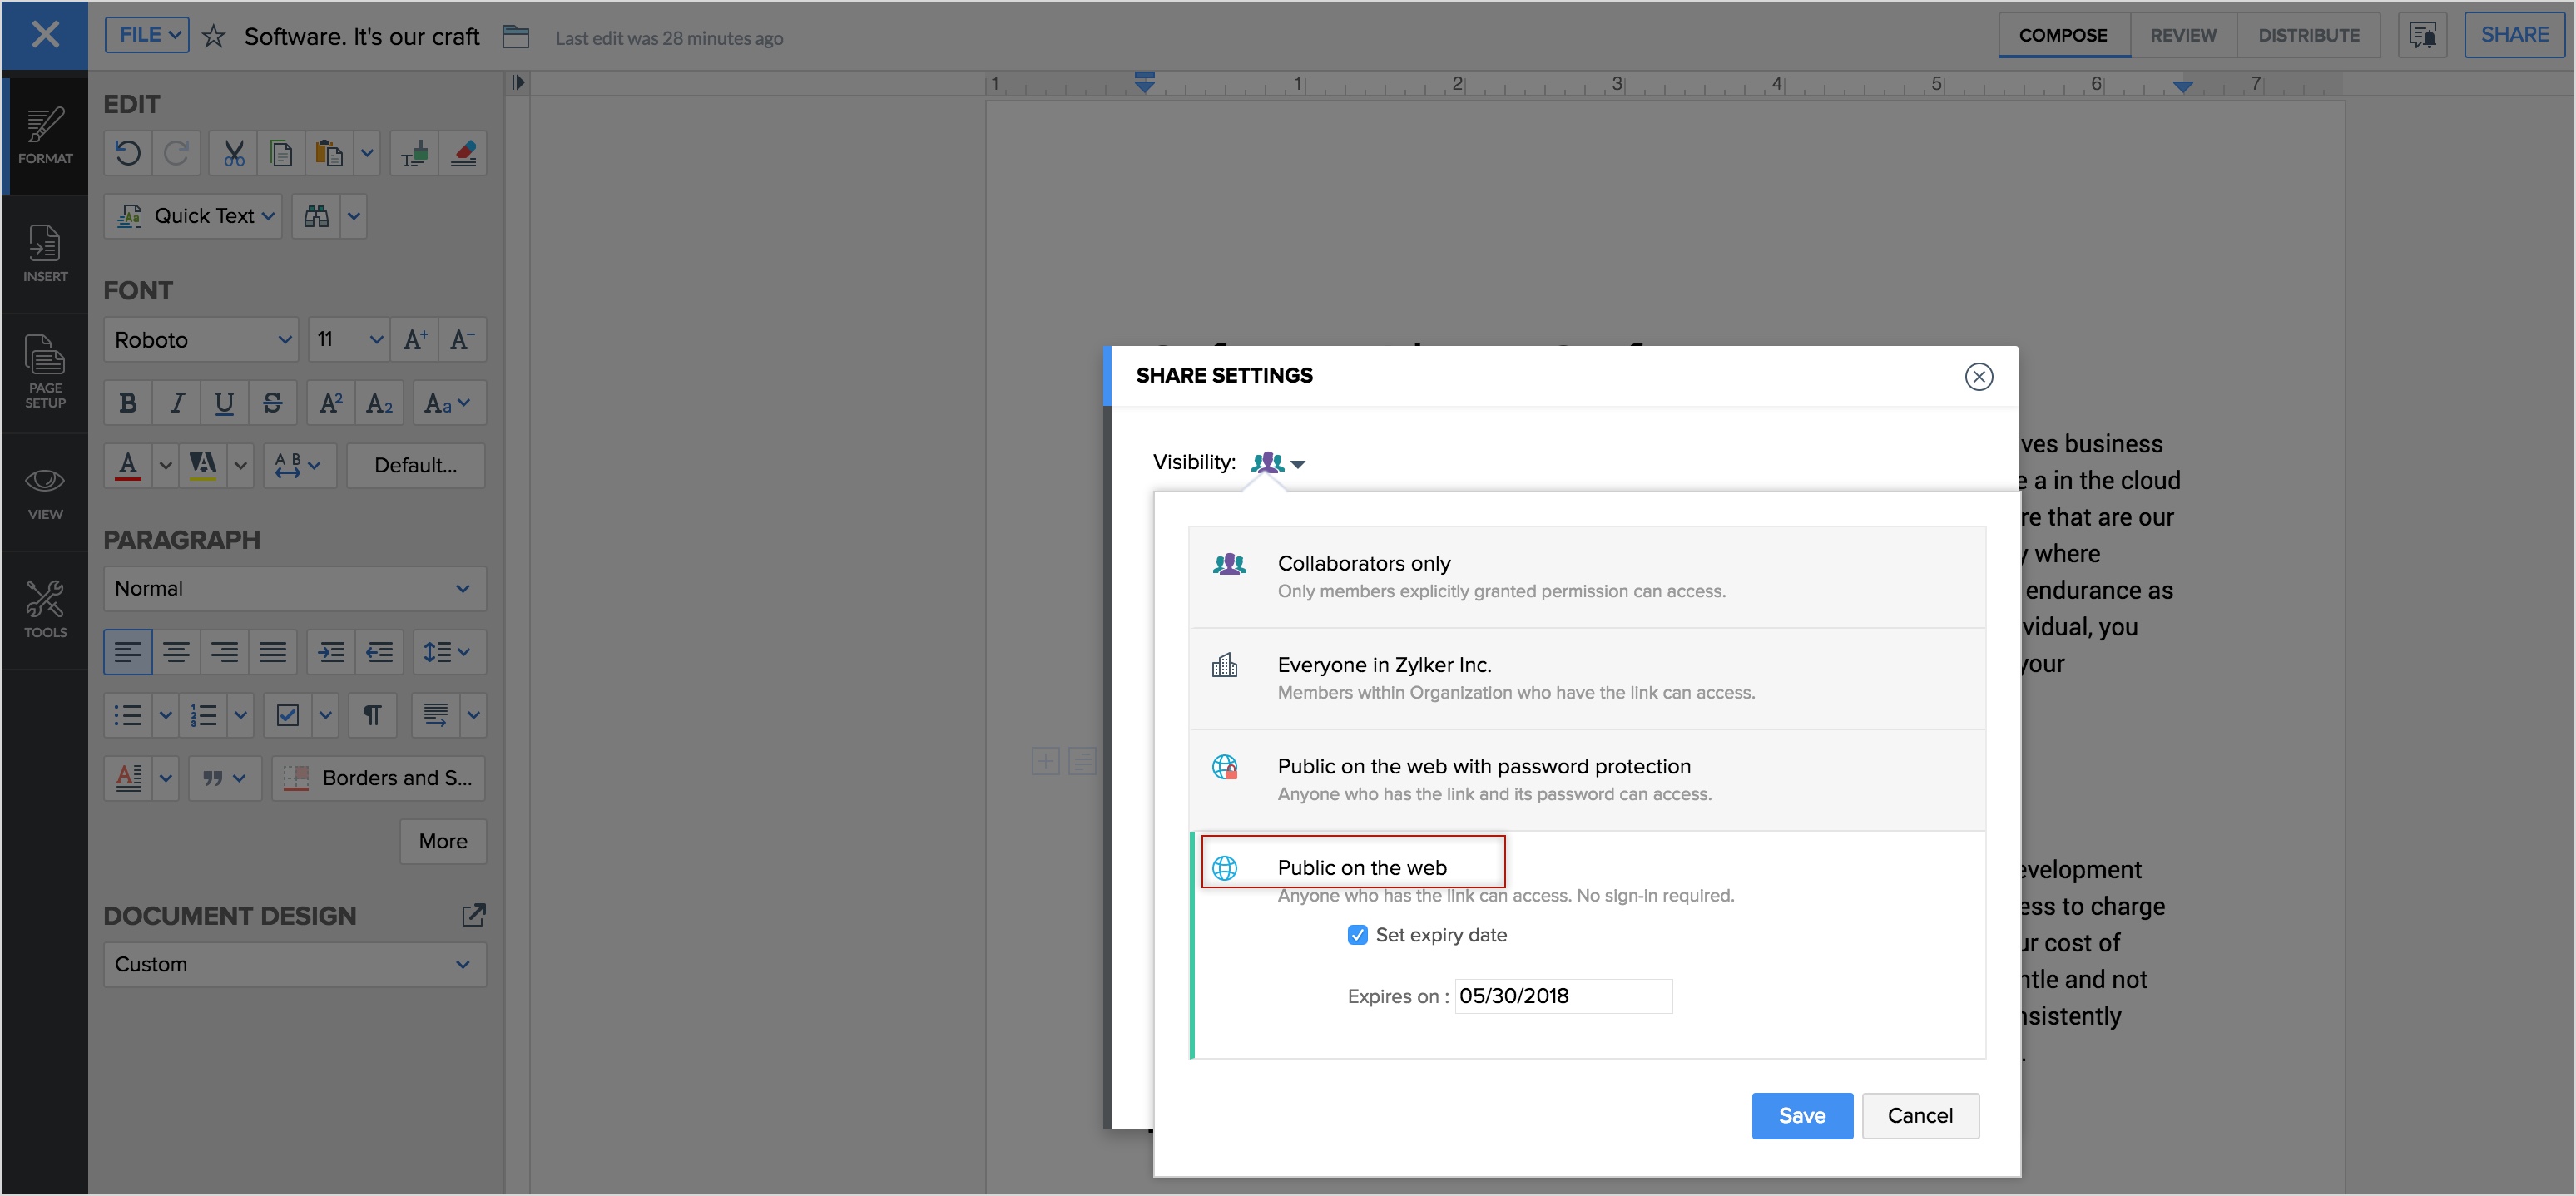2576x1196 pixels.
Task: Click the Cut scissors icon
Action: 234,153
